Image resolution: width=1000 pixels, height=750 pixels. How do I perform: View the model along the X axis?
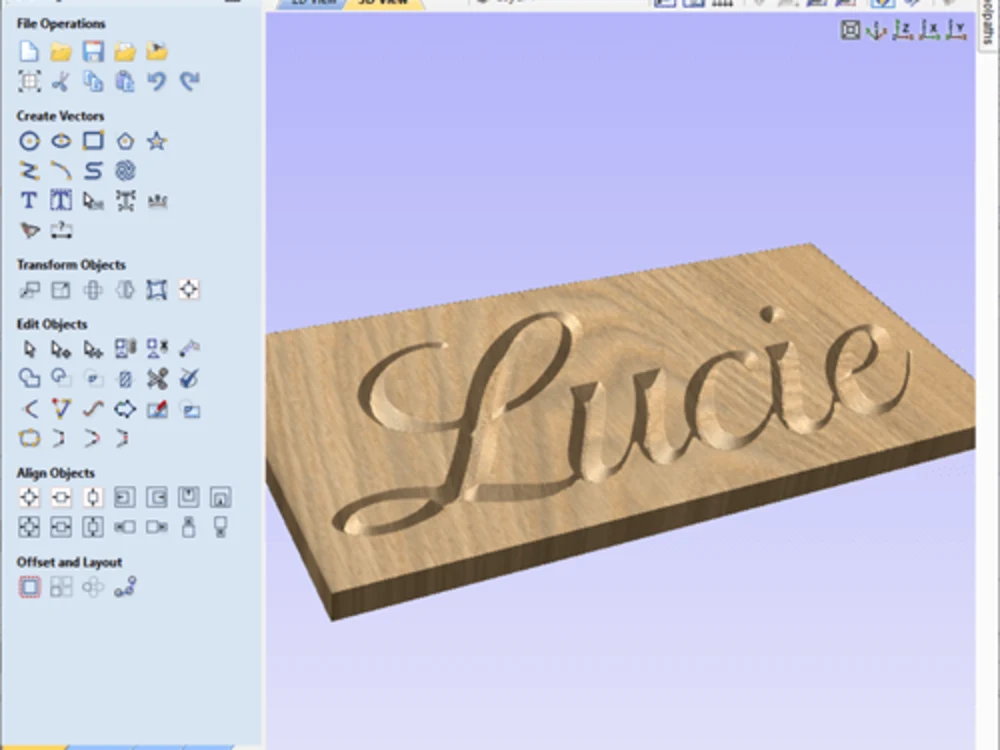[930, 30]
